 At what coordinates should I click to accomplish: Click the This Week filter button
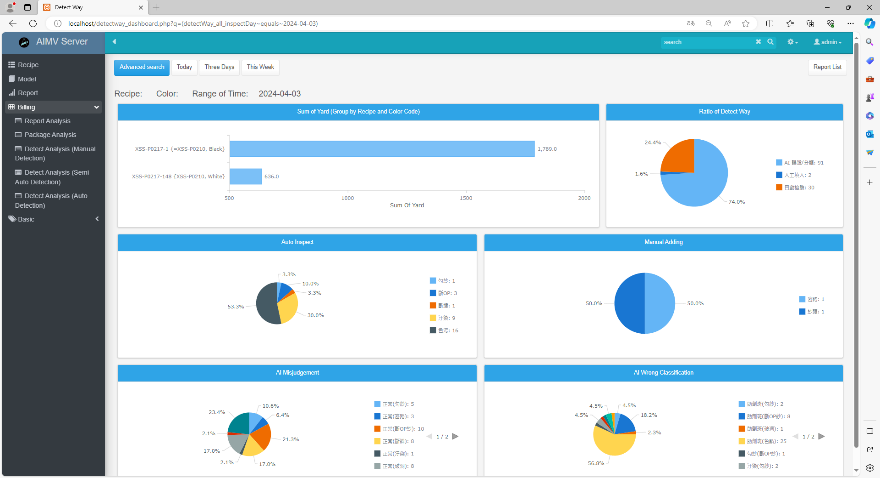tap(260, 67)
